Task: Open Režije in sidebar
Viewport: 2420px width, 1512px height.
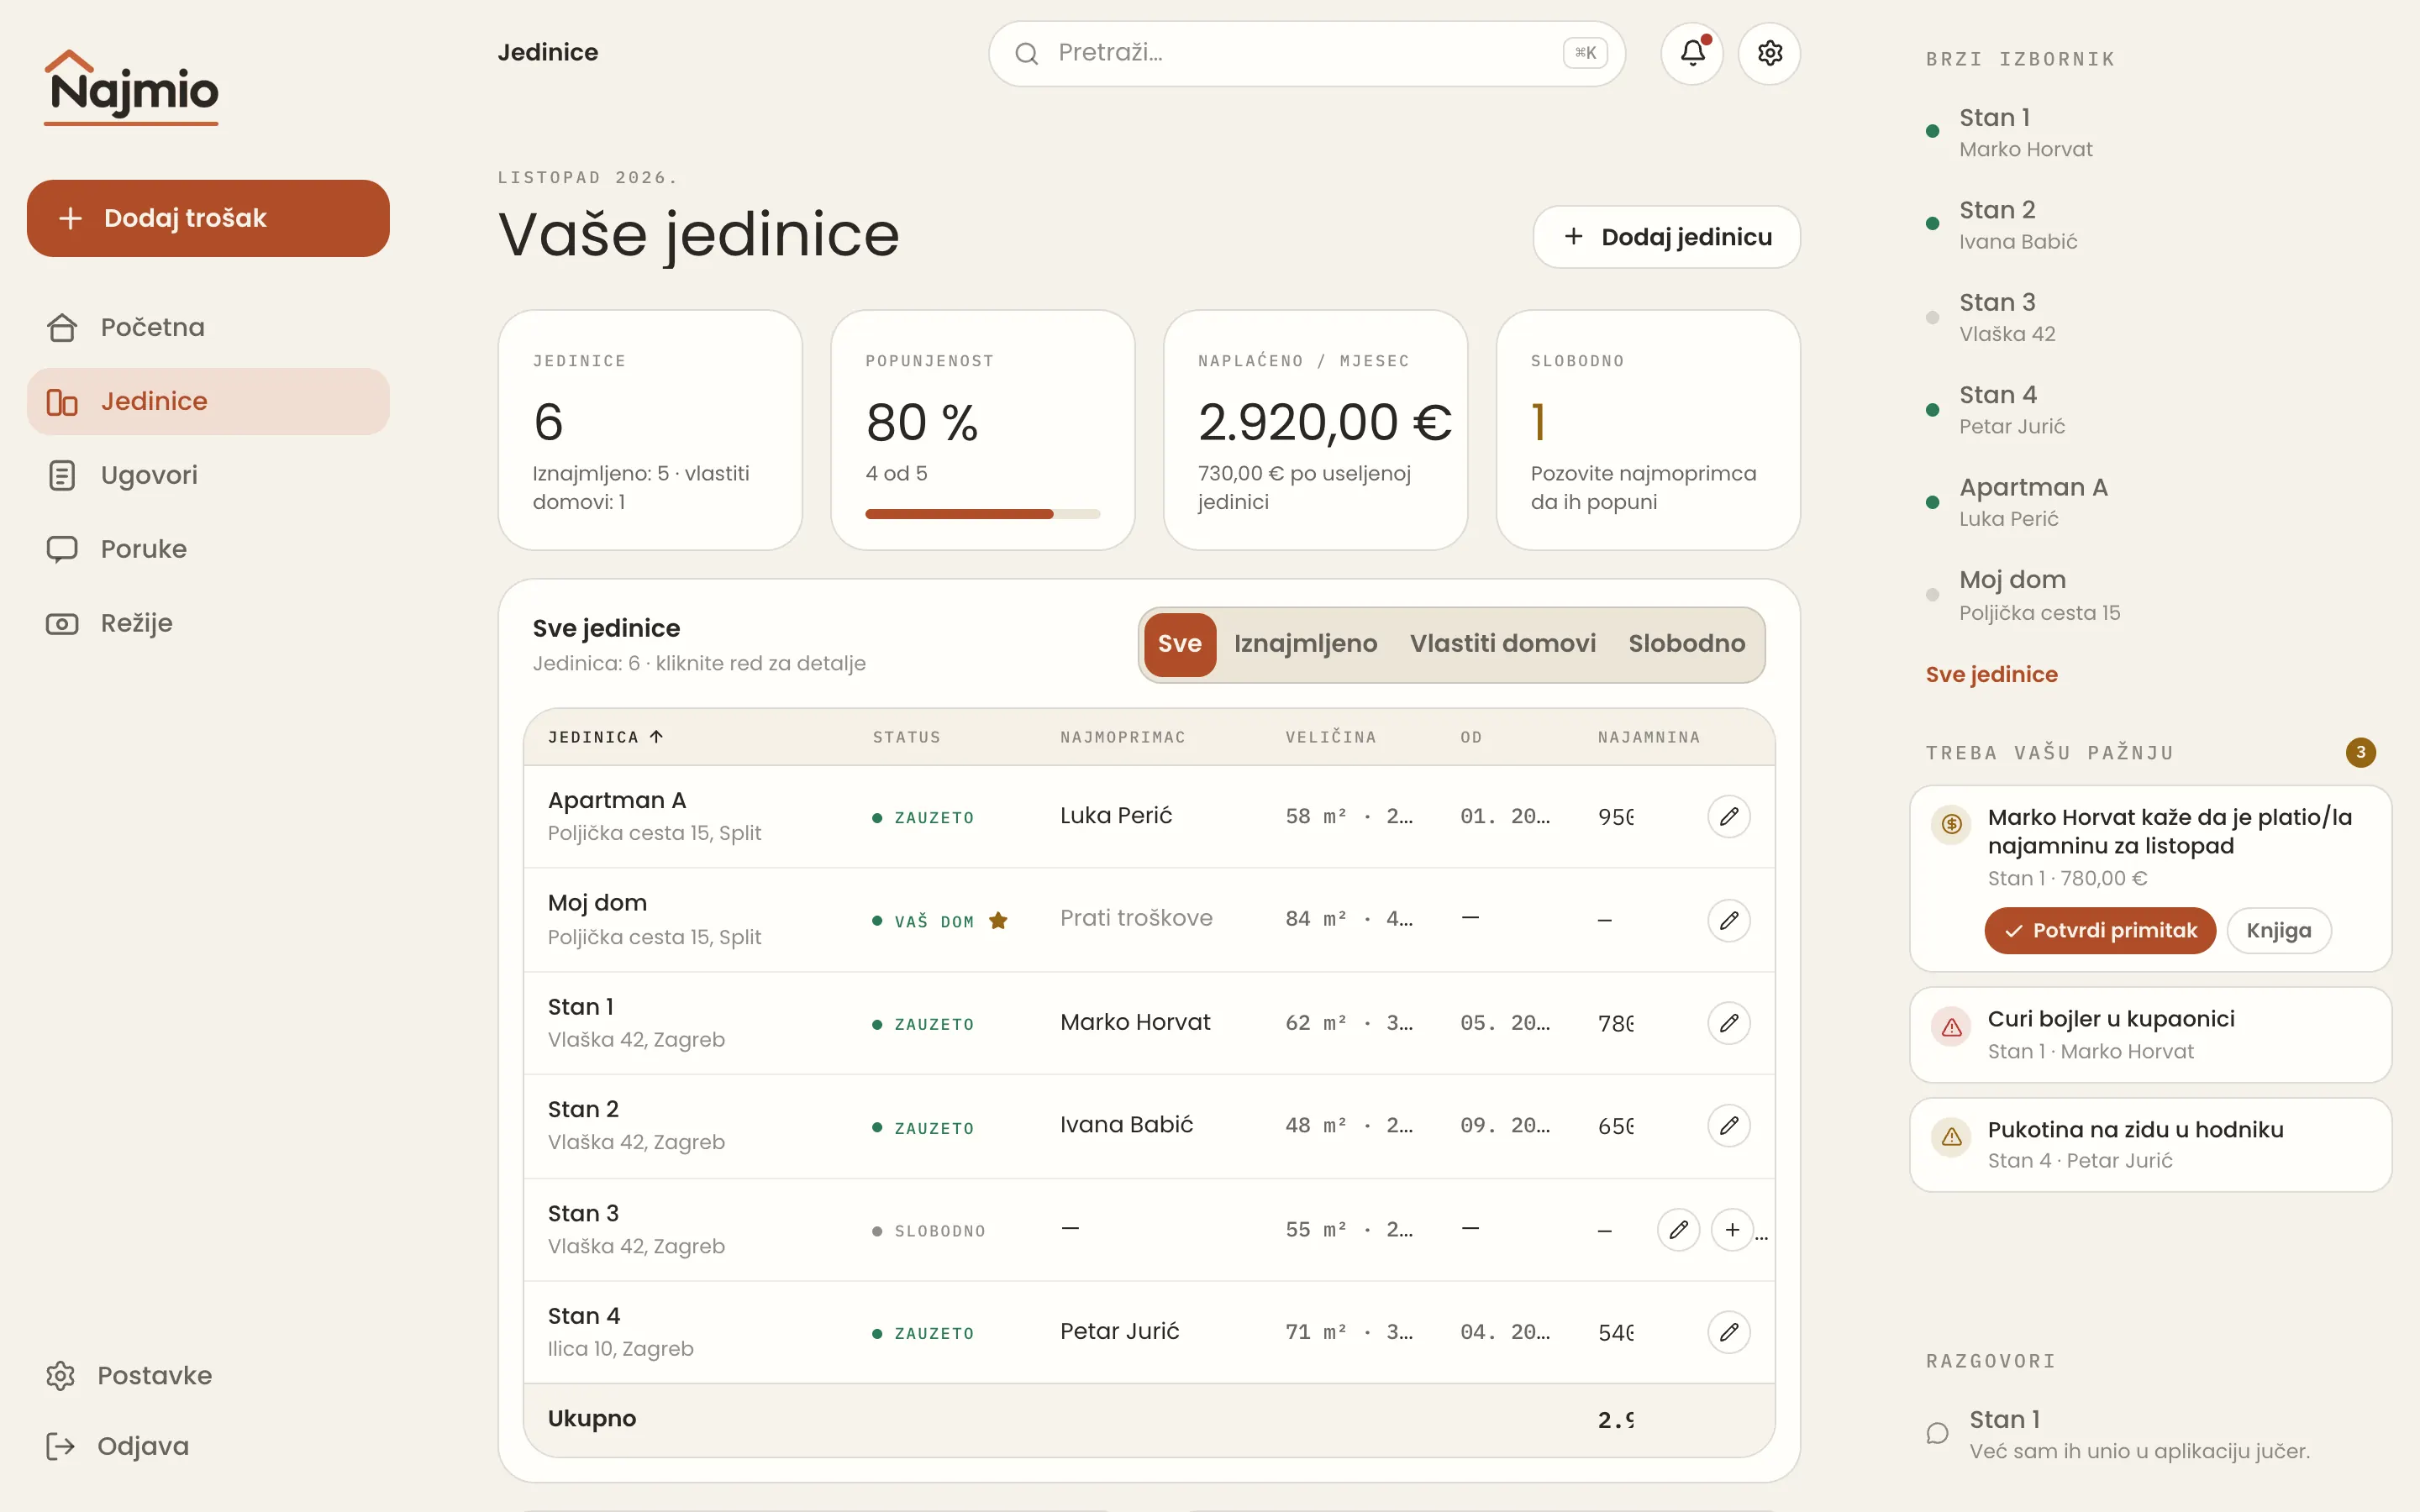Action: pyautogui.click(x=208, y=623)
